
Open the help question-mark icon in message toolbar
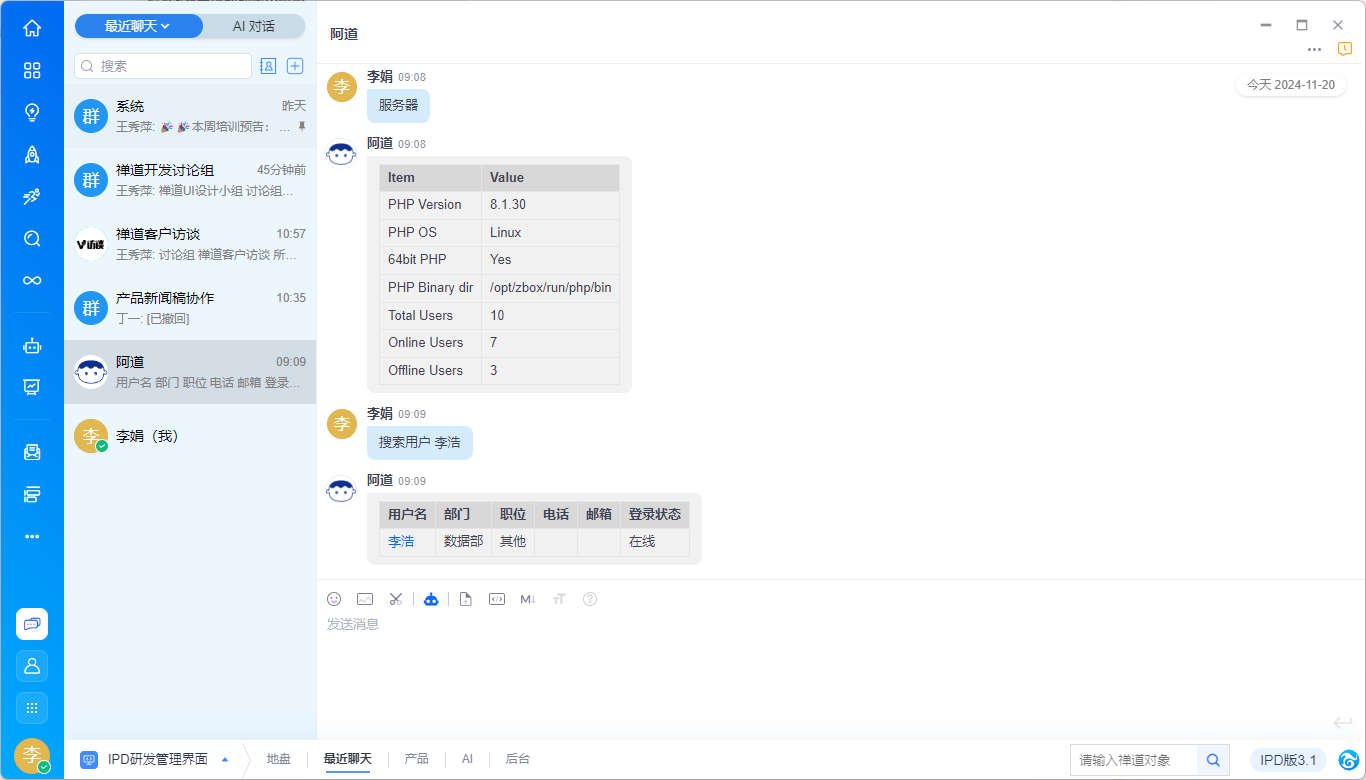pyautogui.click(x=590, y=599)
